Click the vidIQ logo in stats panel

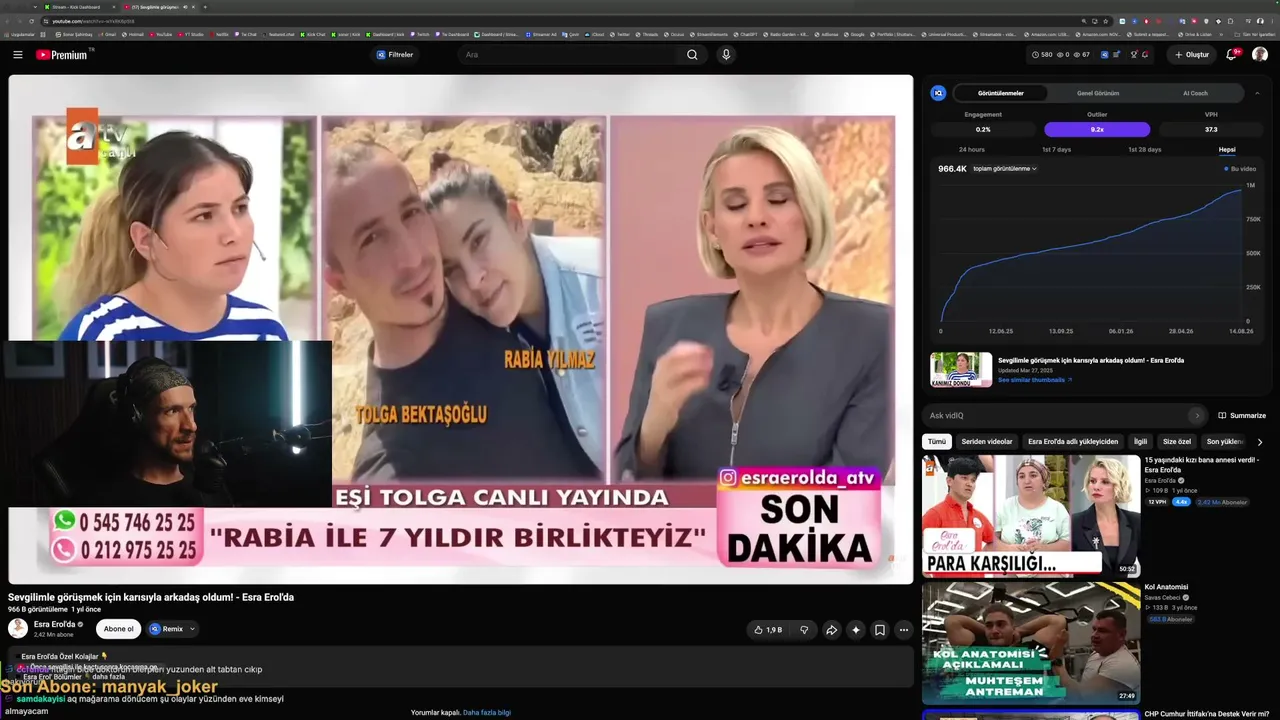tap(938, 93)
